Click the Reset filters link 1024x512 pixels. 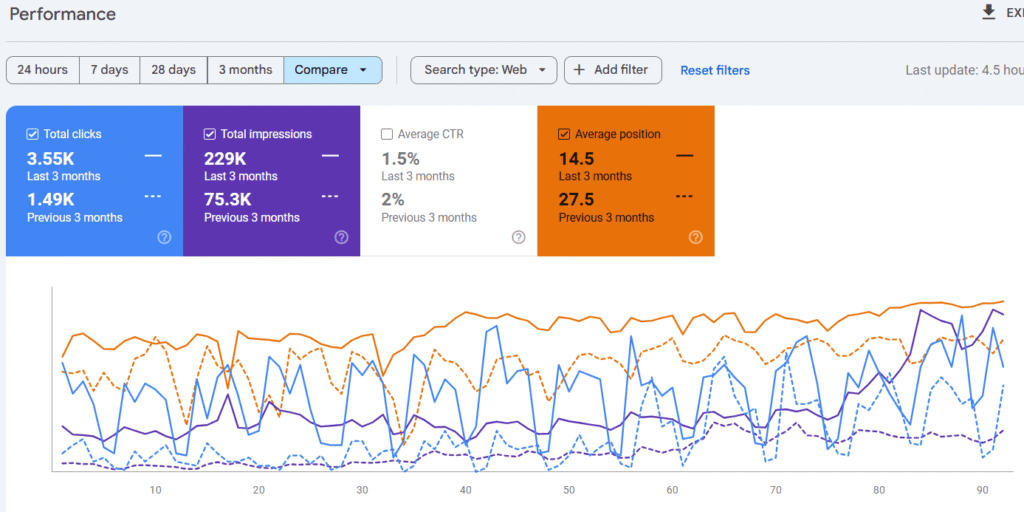(x=715, y=71)
